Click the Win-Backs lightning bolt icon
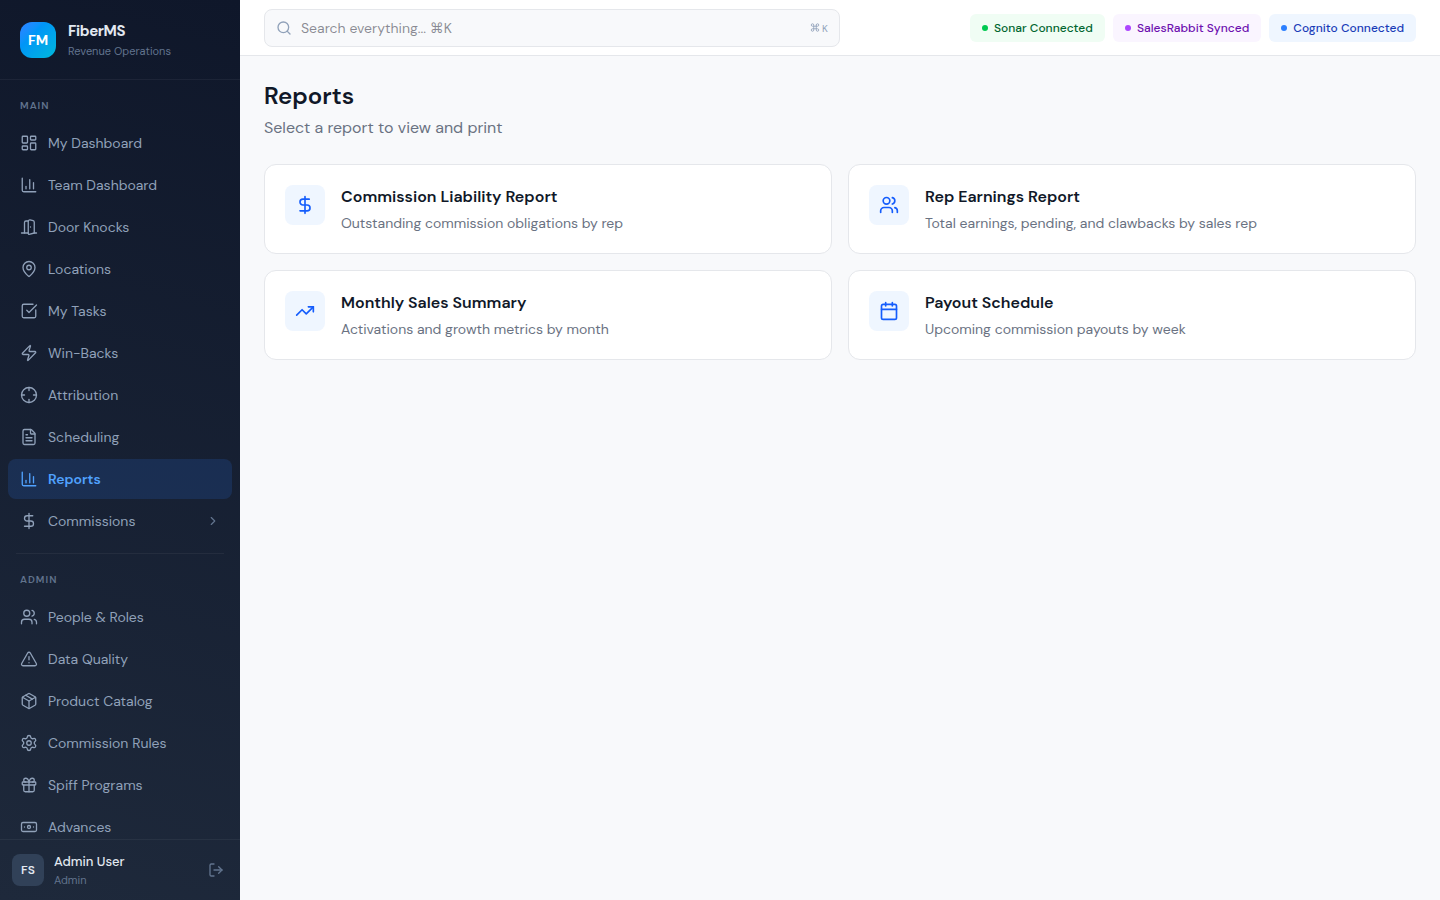1440x900 pixels. (30, 353)
